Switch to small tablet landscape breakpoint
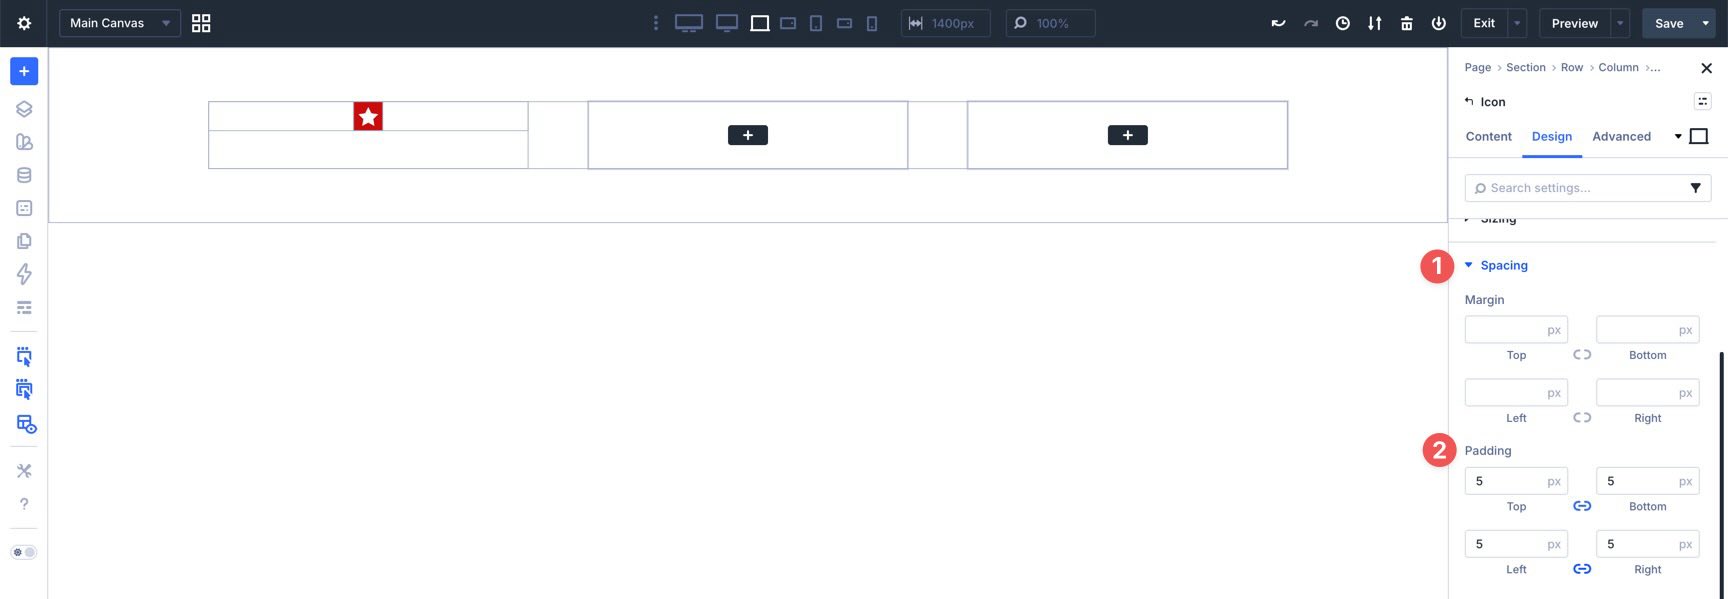 (x=788, y=23)
